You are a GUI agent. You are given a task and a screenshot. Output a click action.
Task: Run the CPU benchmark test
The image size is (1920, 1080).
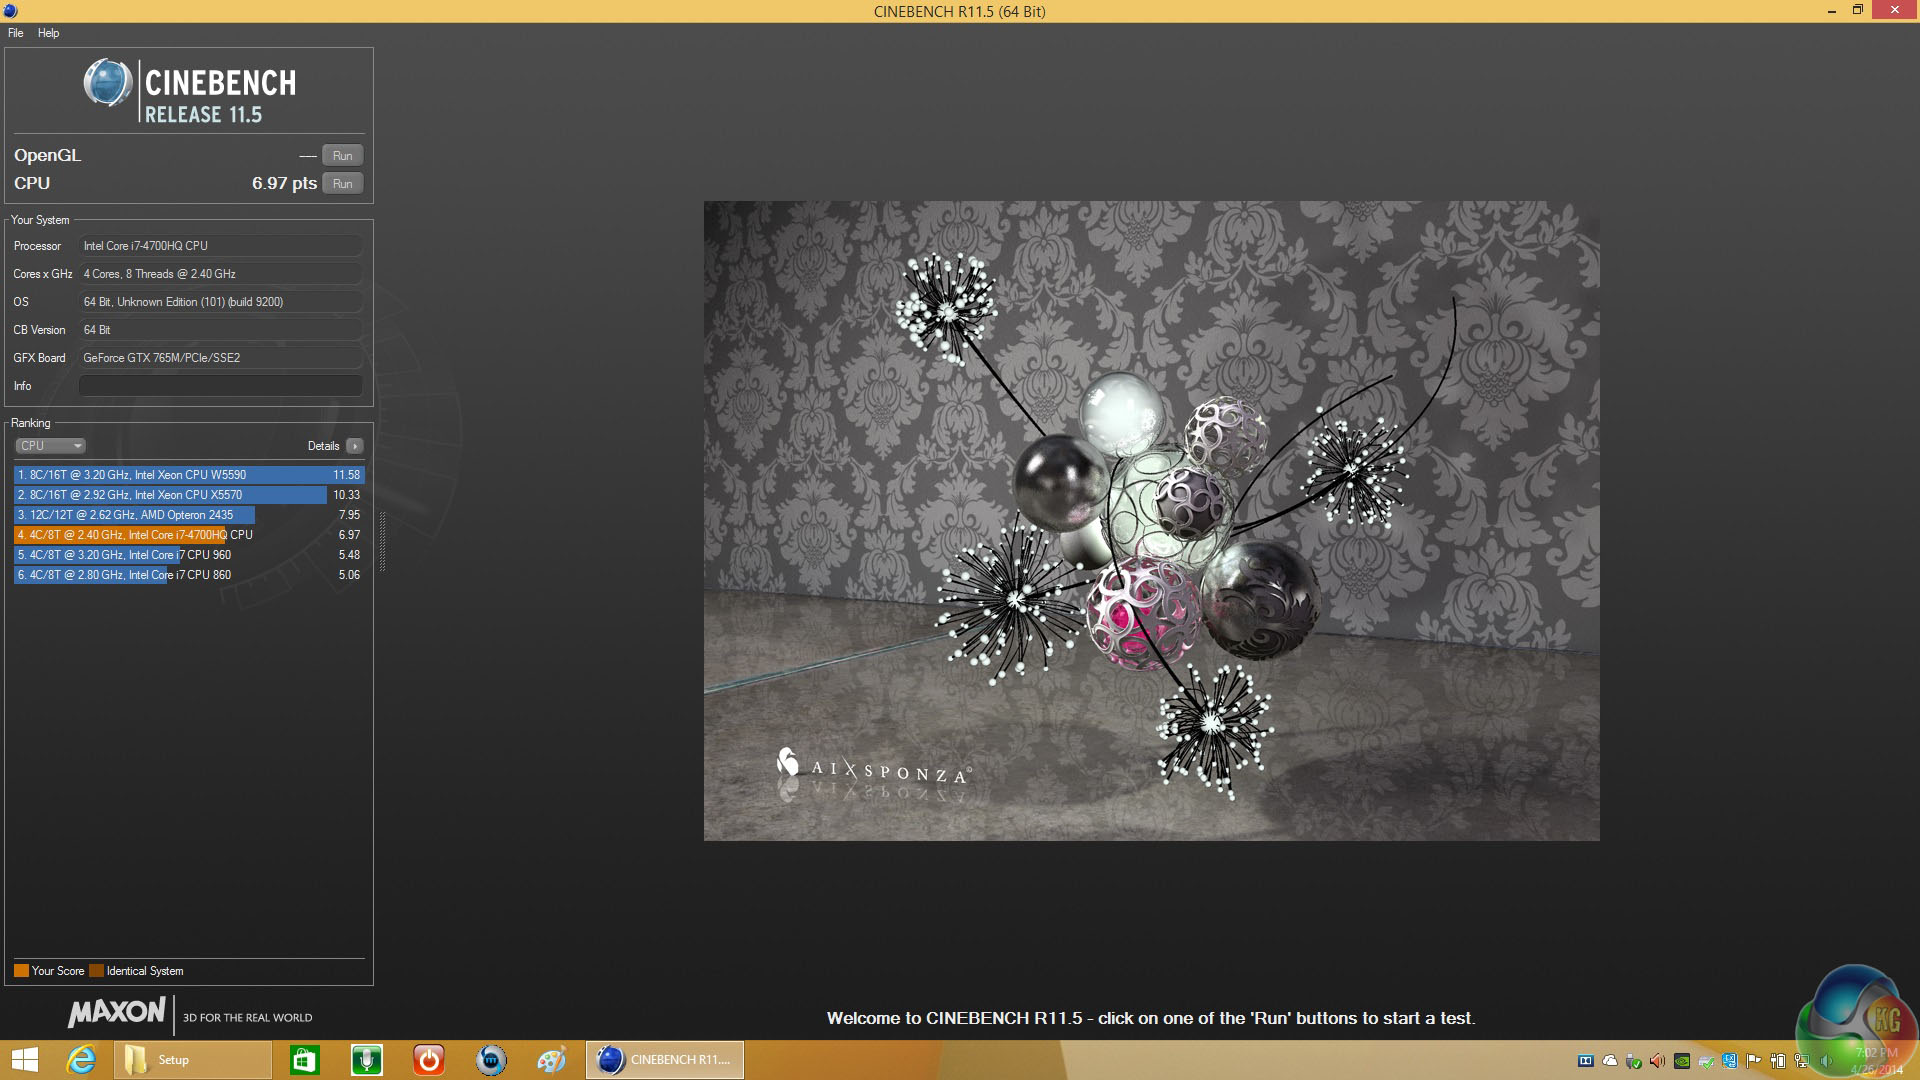[342, 184]
